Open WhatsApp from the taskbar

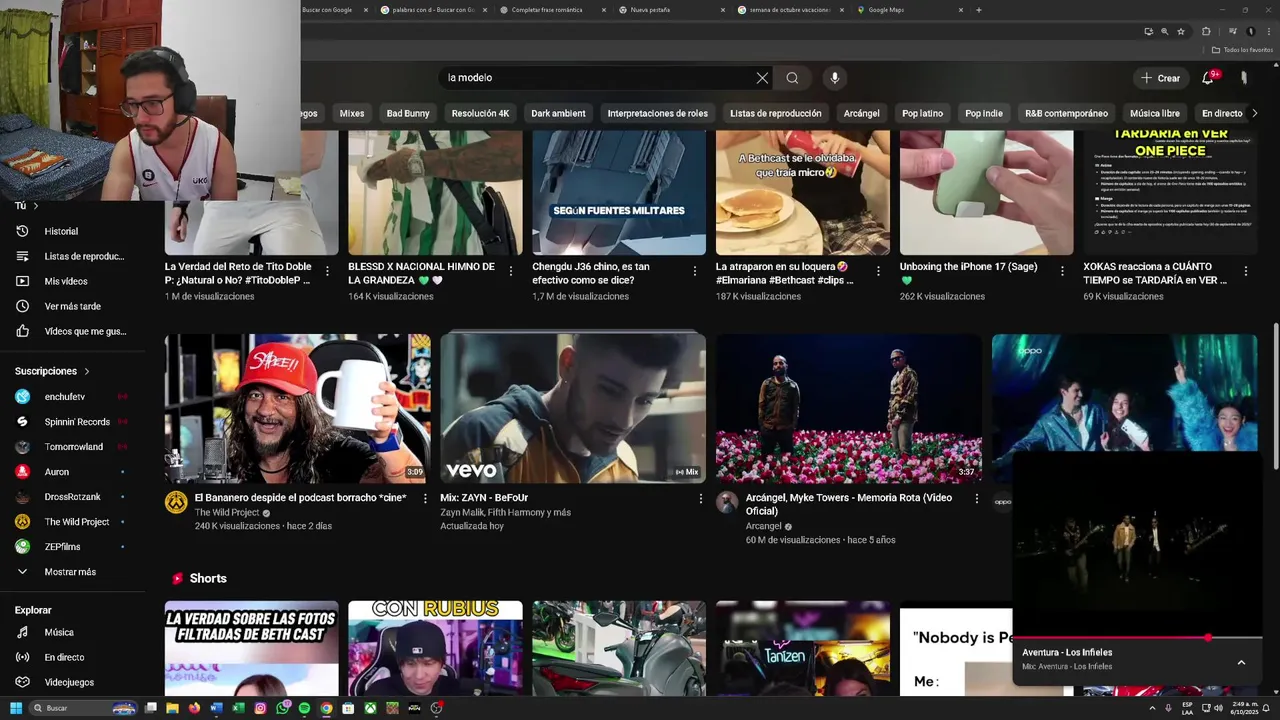click(x=282, y=708)
